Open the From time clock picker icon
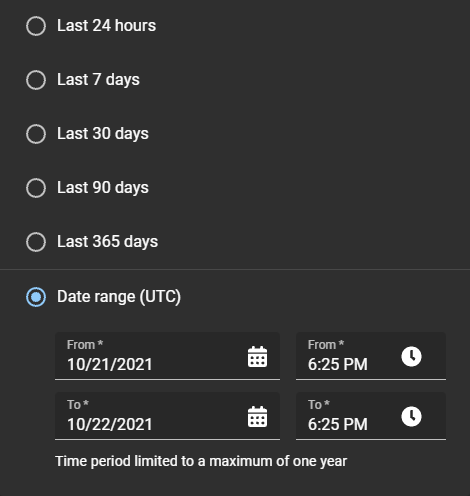This screenshot has height=496, width=470. point(411,356)
